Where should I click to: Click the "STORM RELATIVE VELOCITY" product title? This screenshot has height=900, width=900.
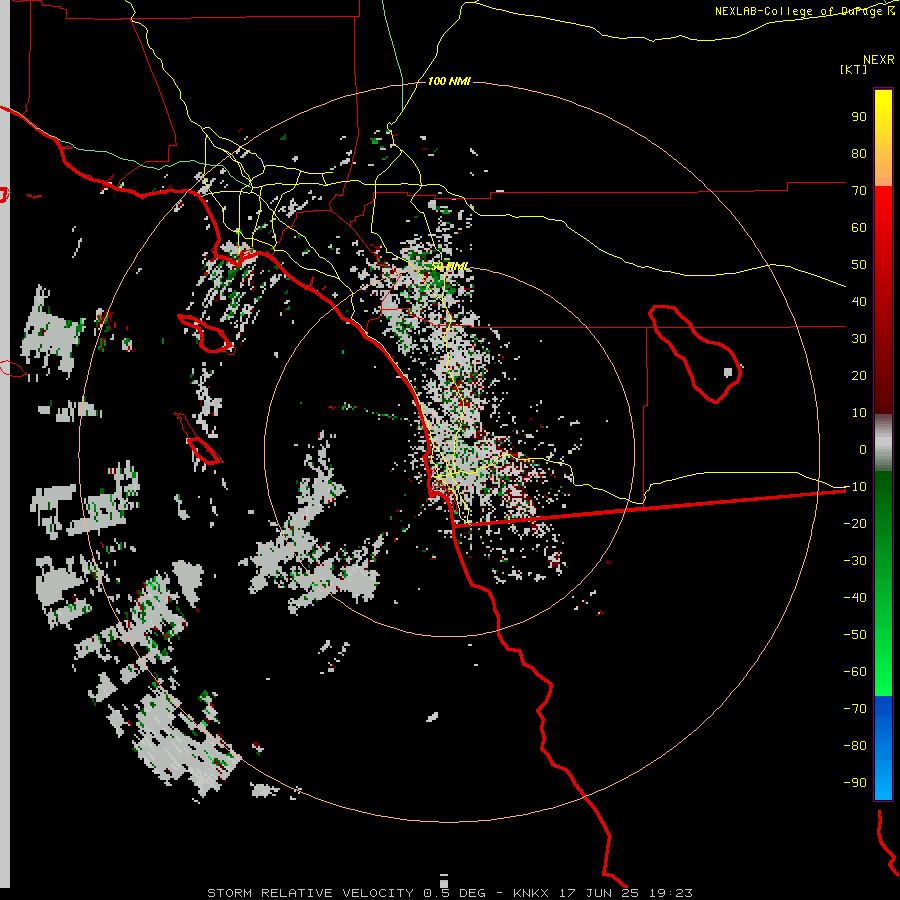point(310,893)
